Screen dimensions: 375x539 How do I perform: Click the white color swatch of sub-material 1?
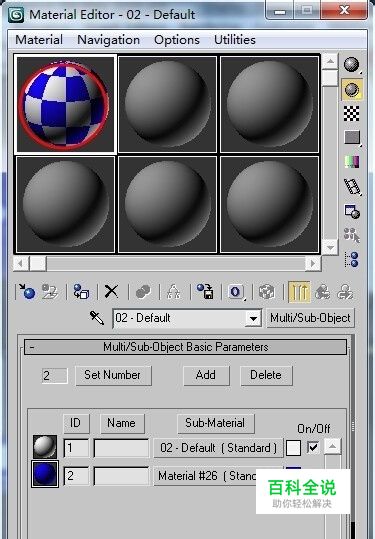[x=293, y=448]
